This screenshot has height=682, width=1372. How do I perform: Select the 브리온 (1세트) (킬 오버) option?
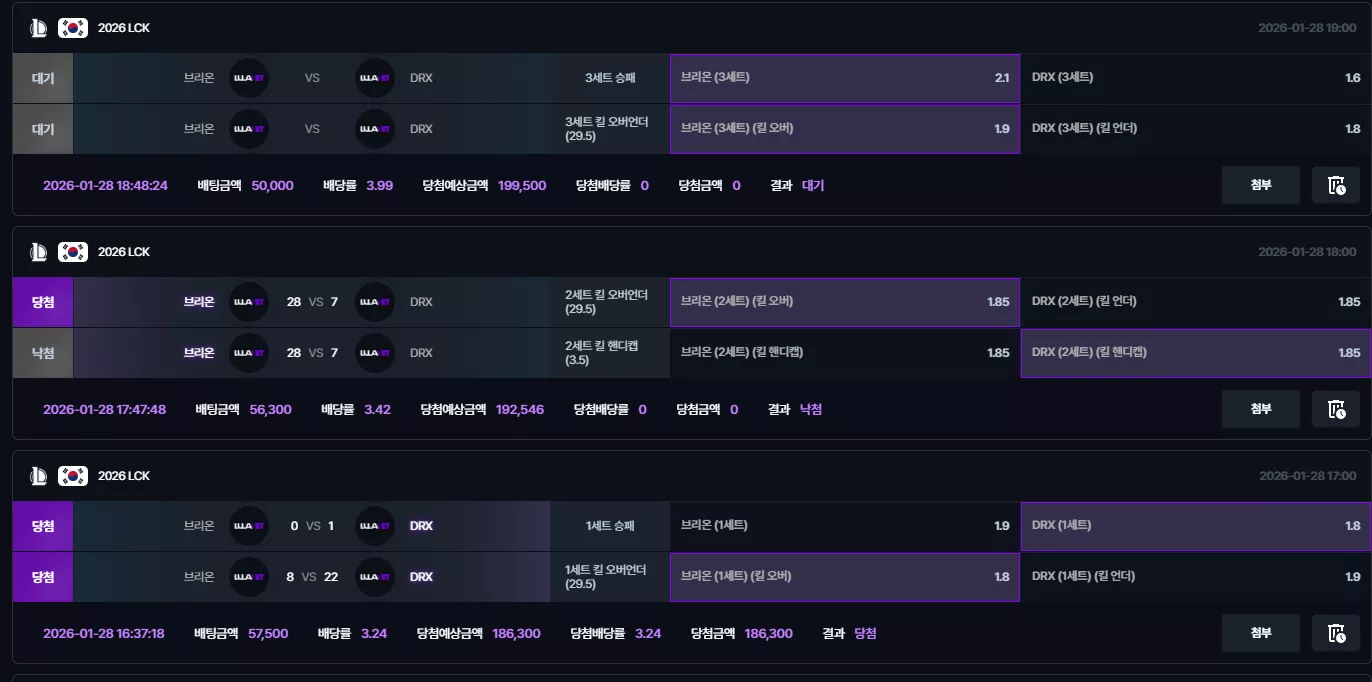845,577
